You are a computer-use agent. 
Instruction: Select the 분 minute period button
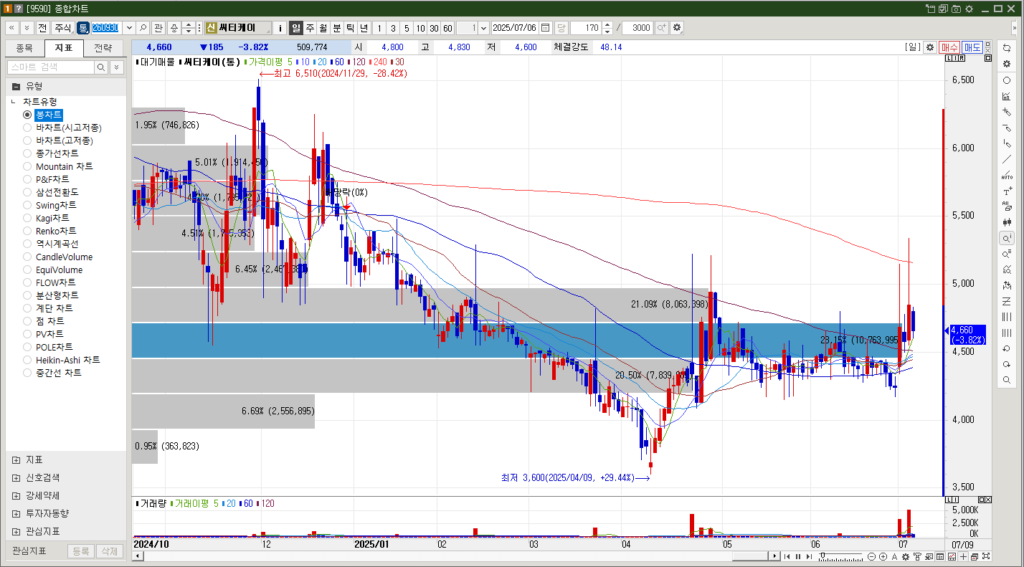(x=336, y=28)
